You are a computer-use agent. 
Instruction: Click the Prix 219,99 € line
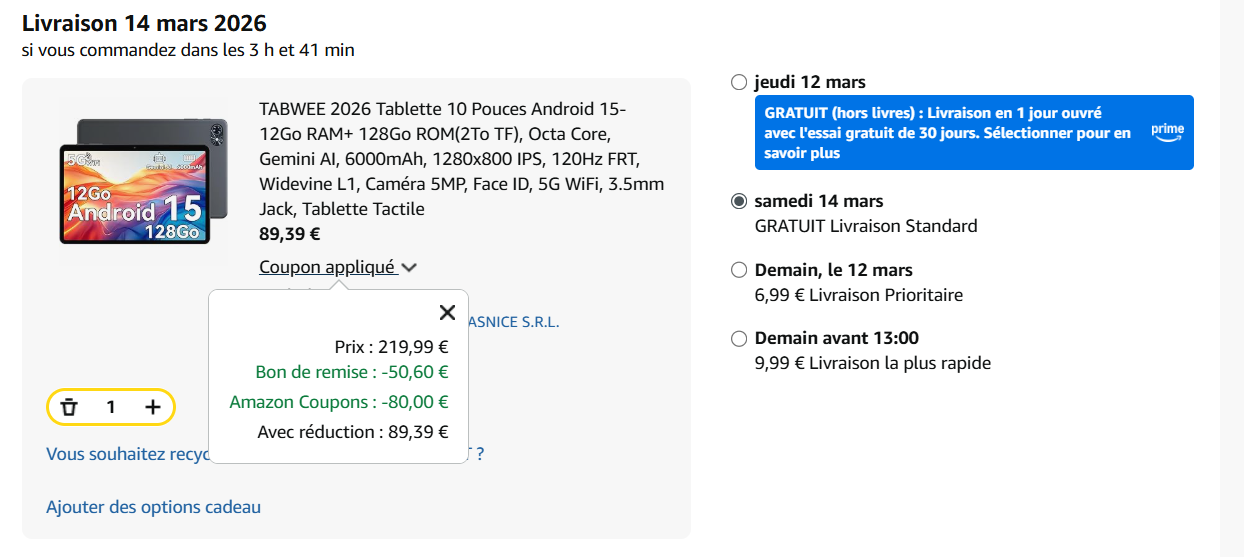coord(391,347)
